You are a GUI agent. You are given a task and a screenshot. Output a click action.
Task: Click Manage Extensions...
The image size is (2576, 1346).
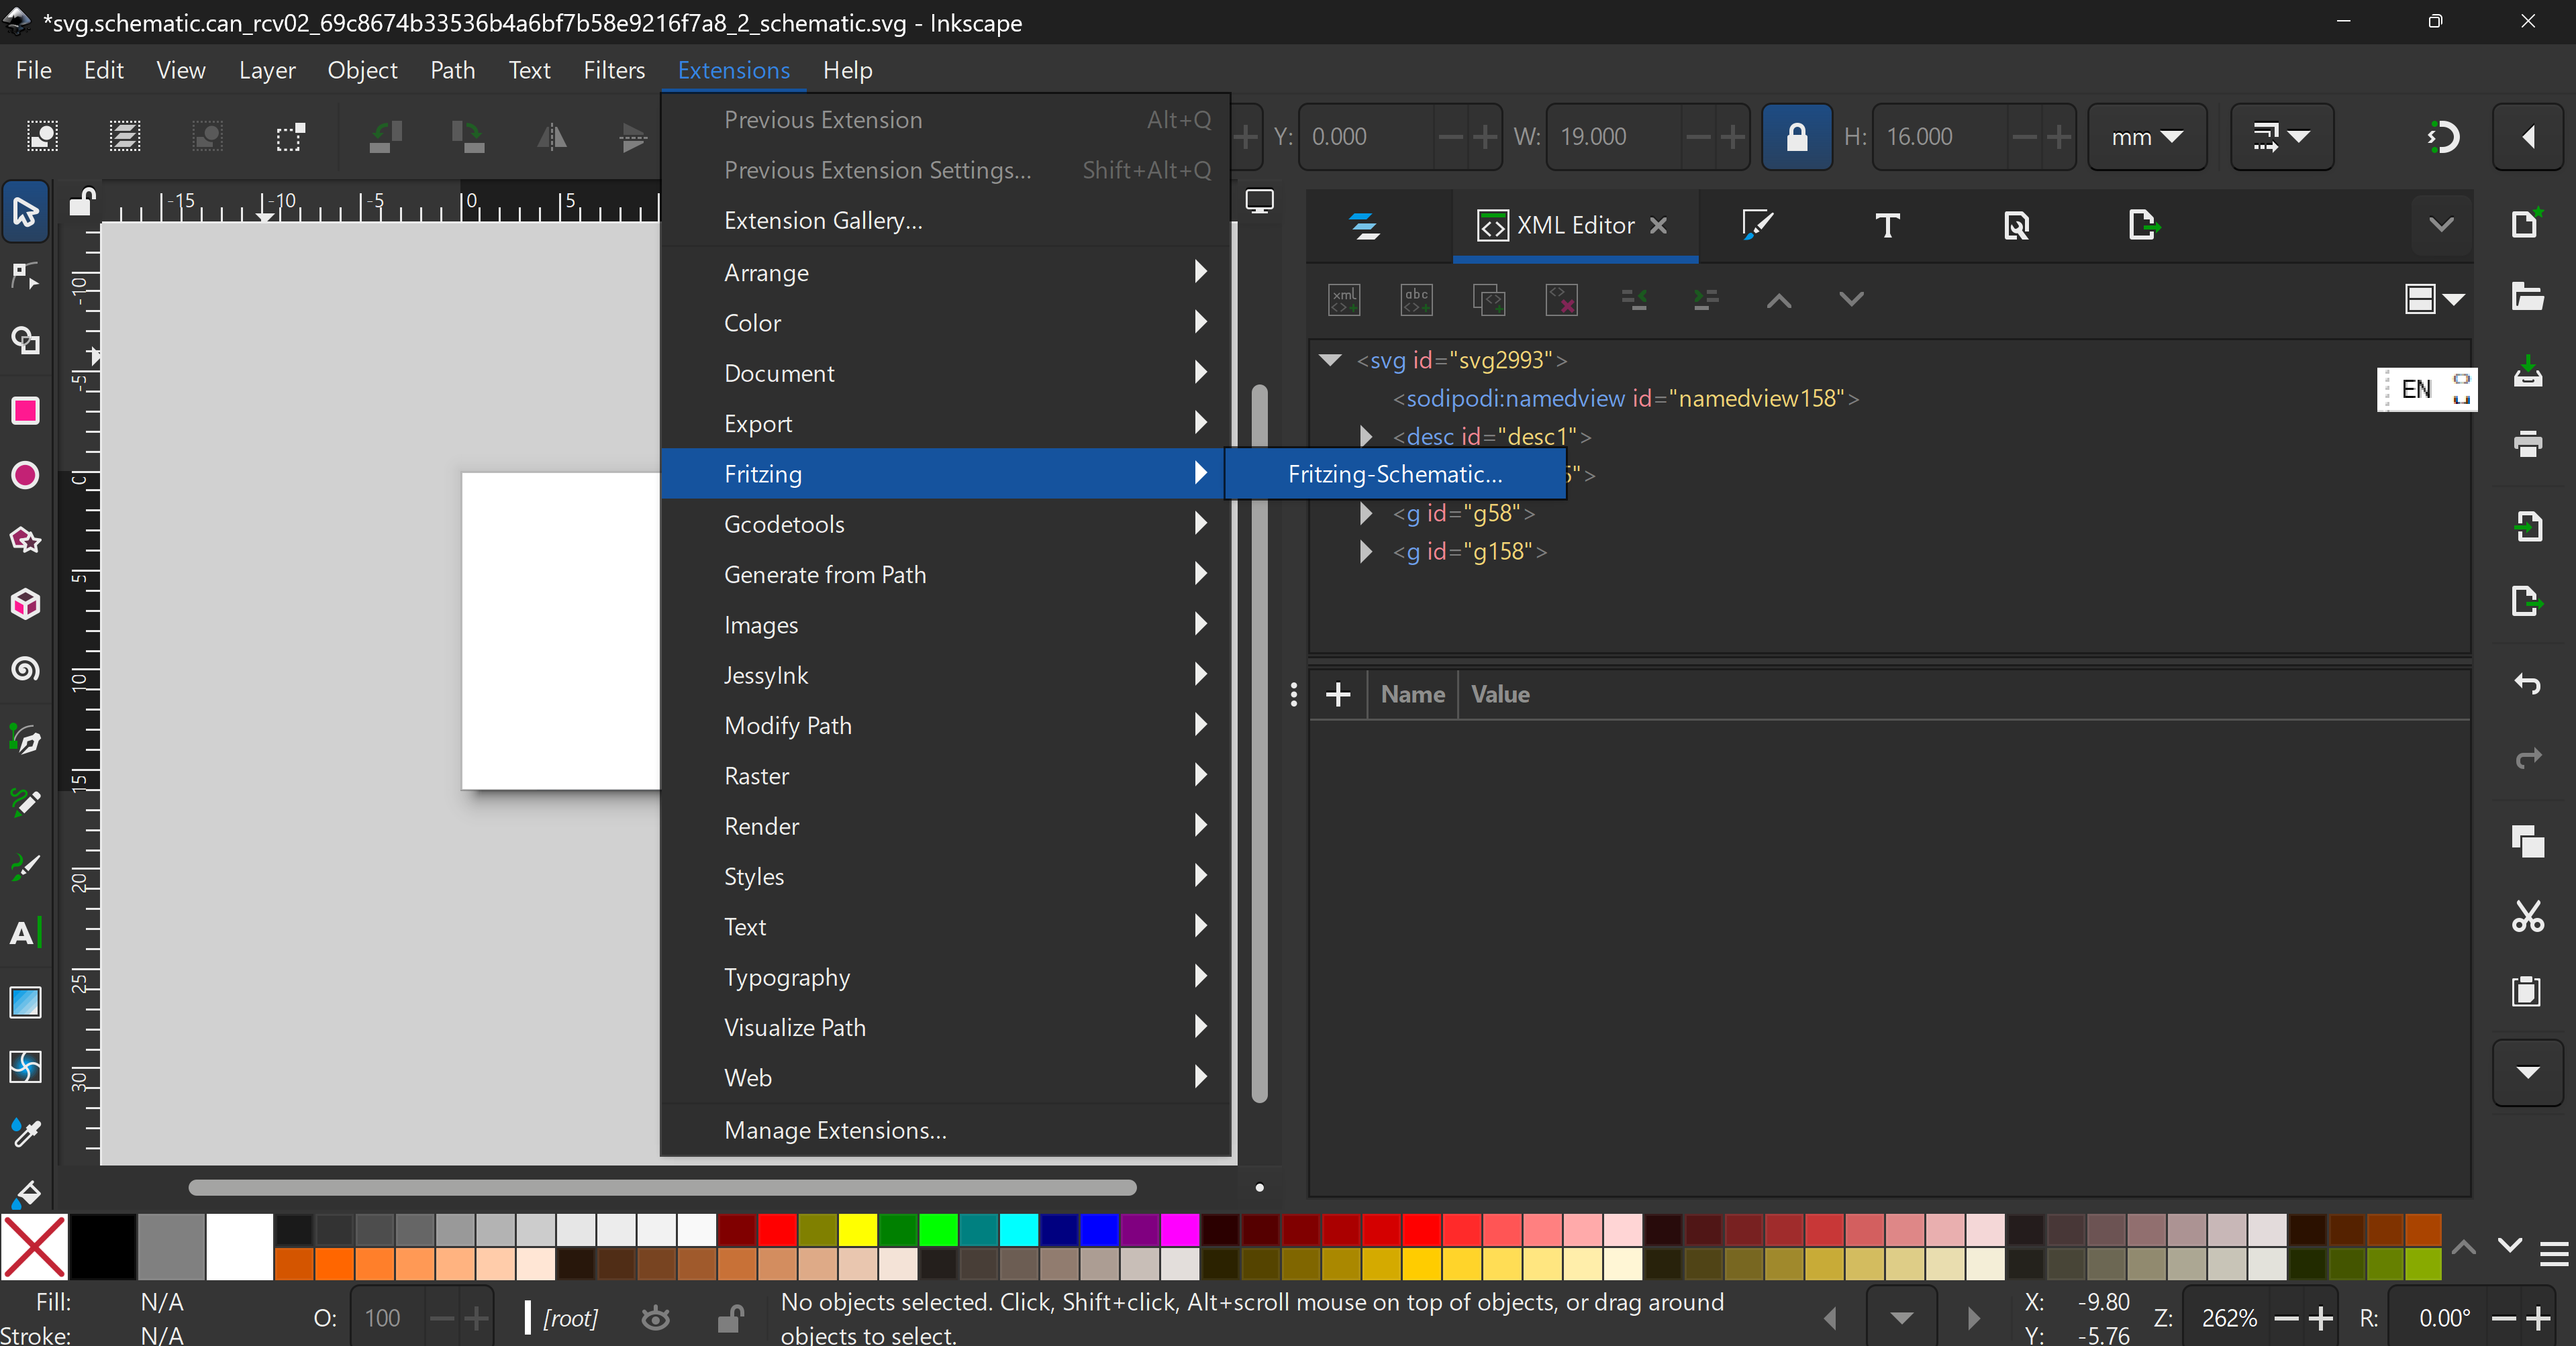(835, 1130)
